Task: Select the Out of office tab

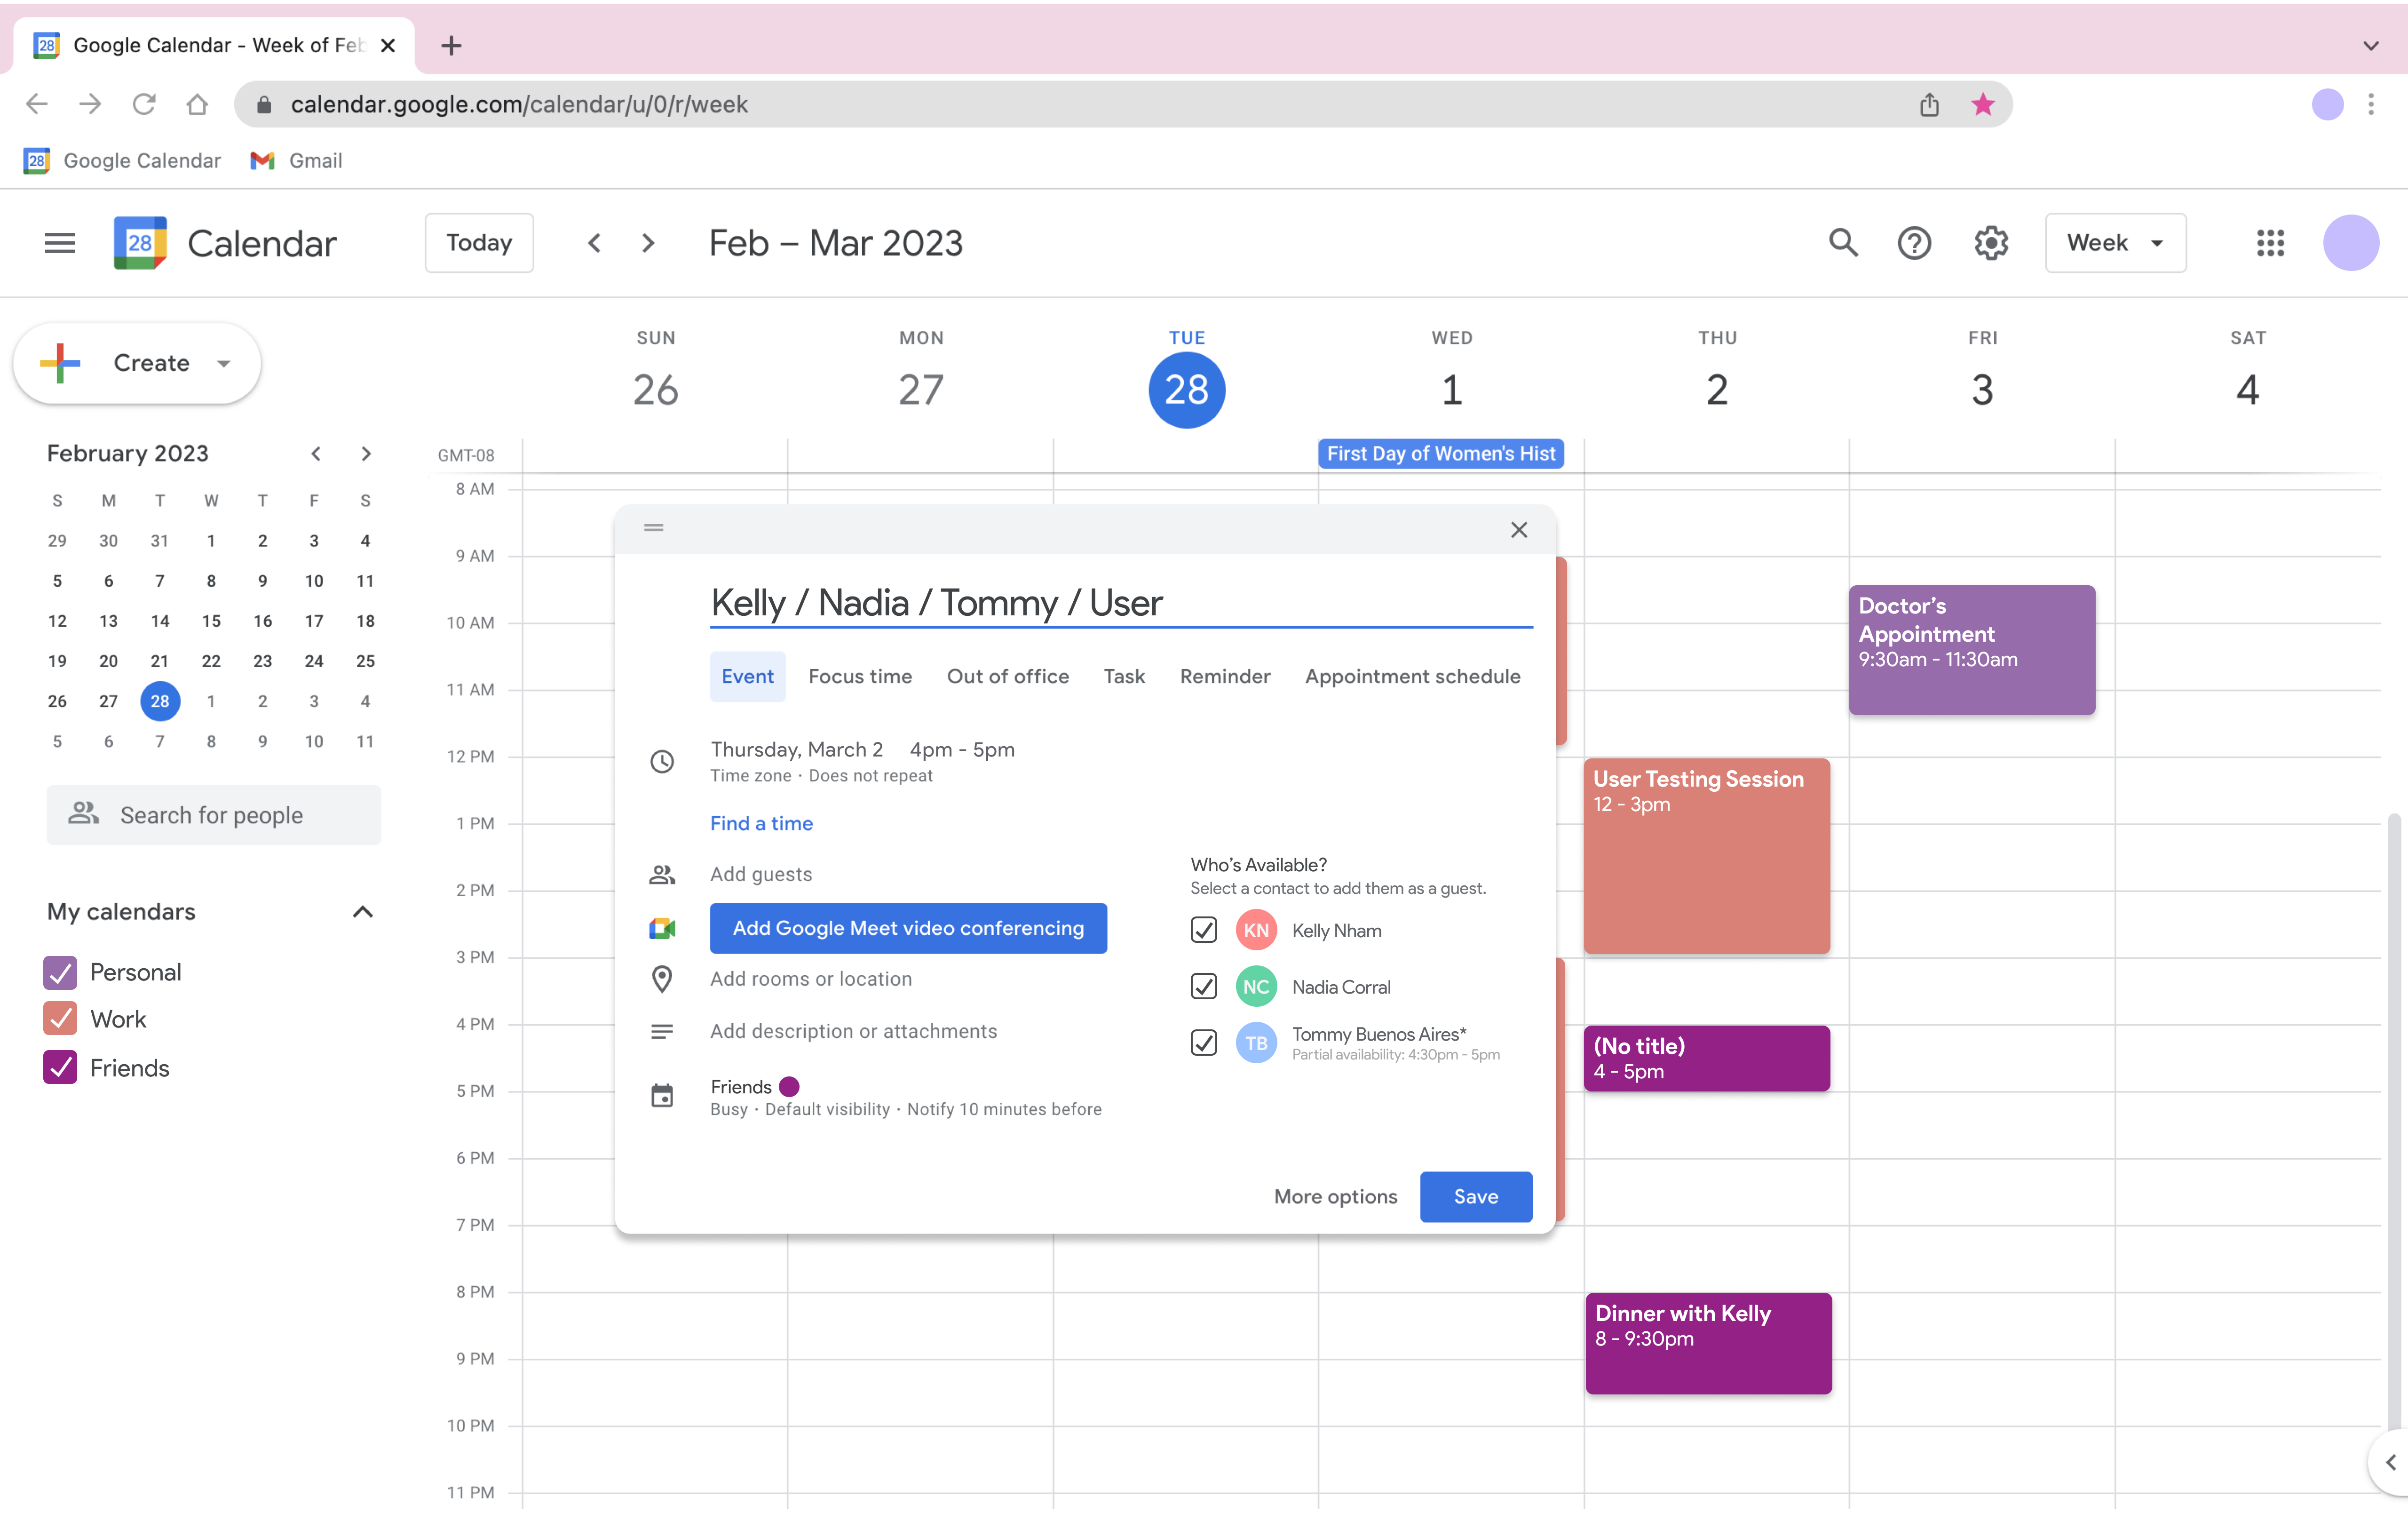Action: click(x=1007, y=677)
